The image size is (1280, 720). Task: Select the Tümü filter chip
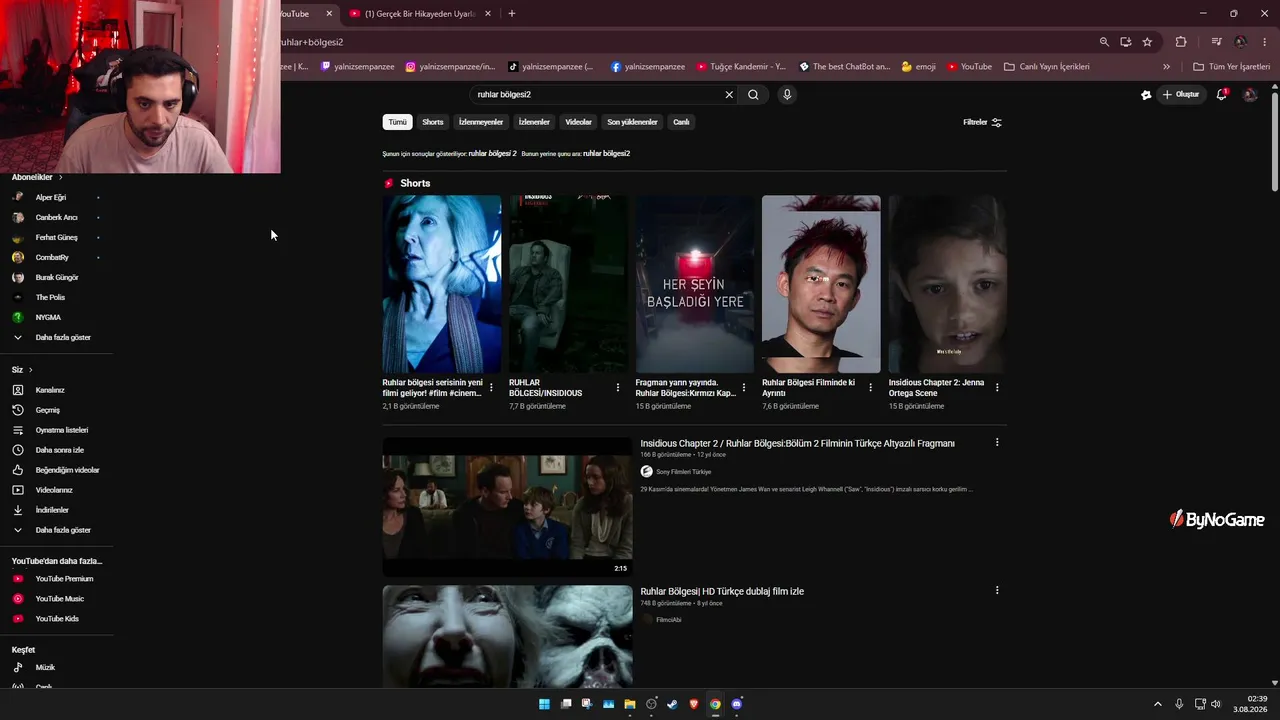pos(397,122)
